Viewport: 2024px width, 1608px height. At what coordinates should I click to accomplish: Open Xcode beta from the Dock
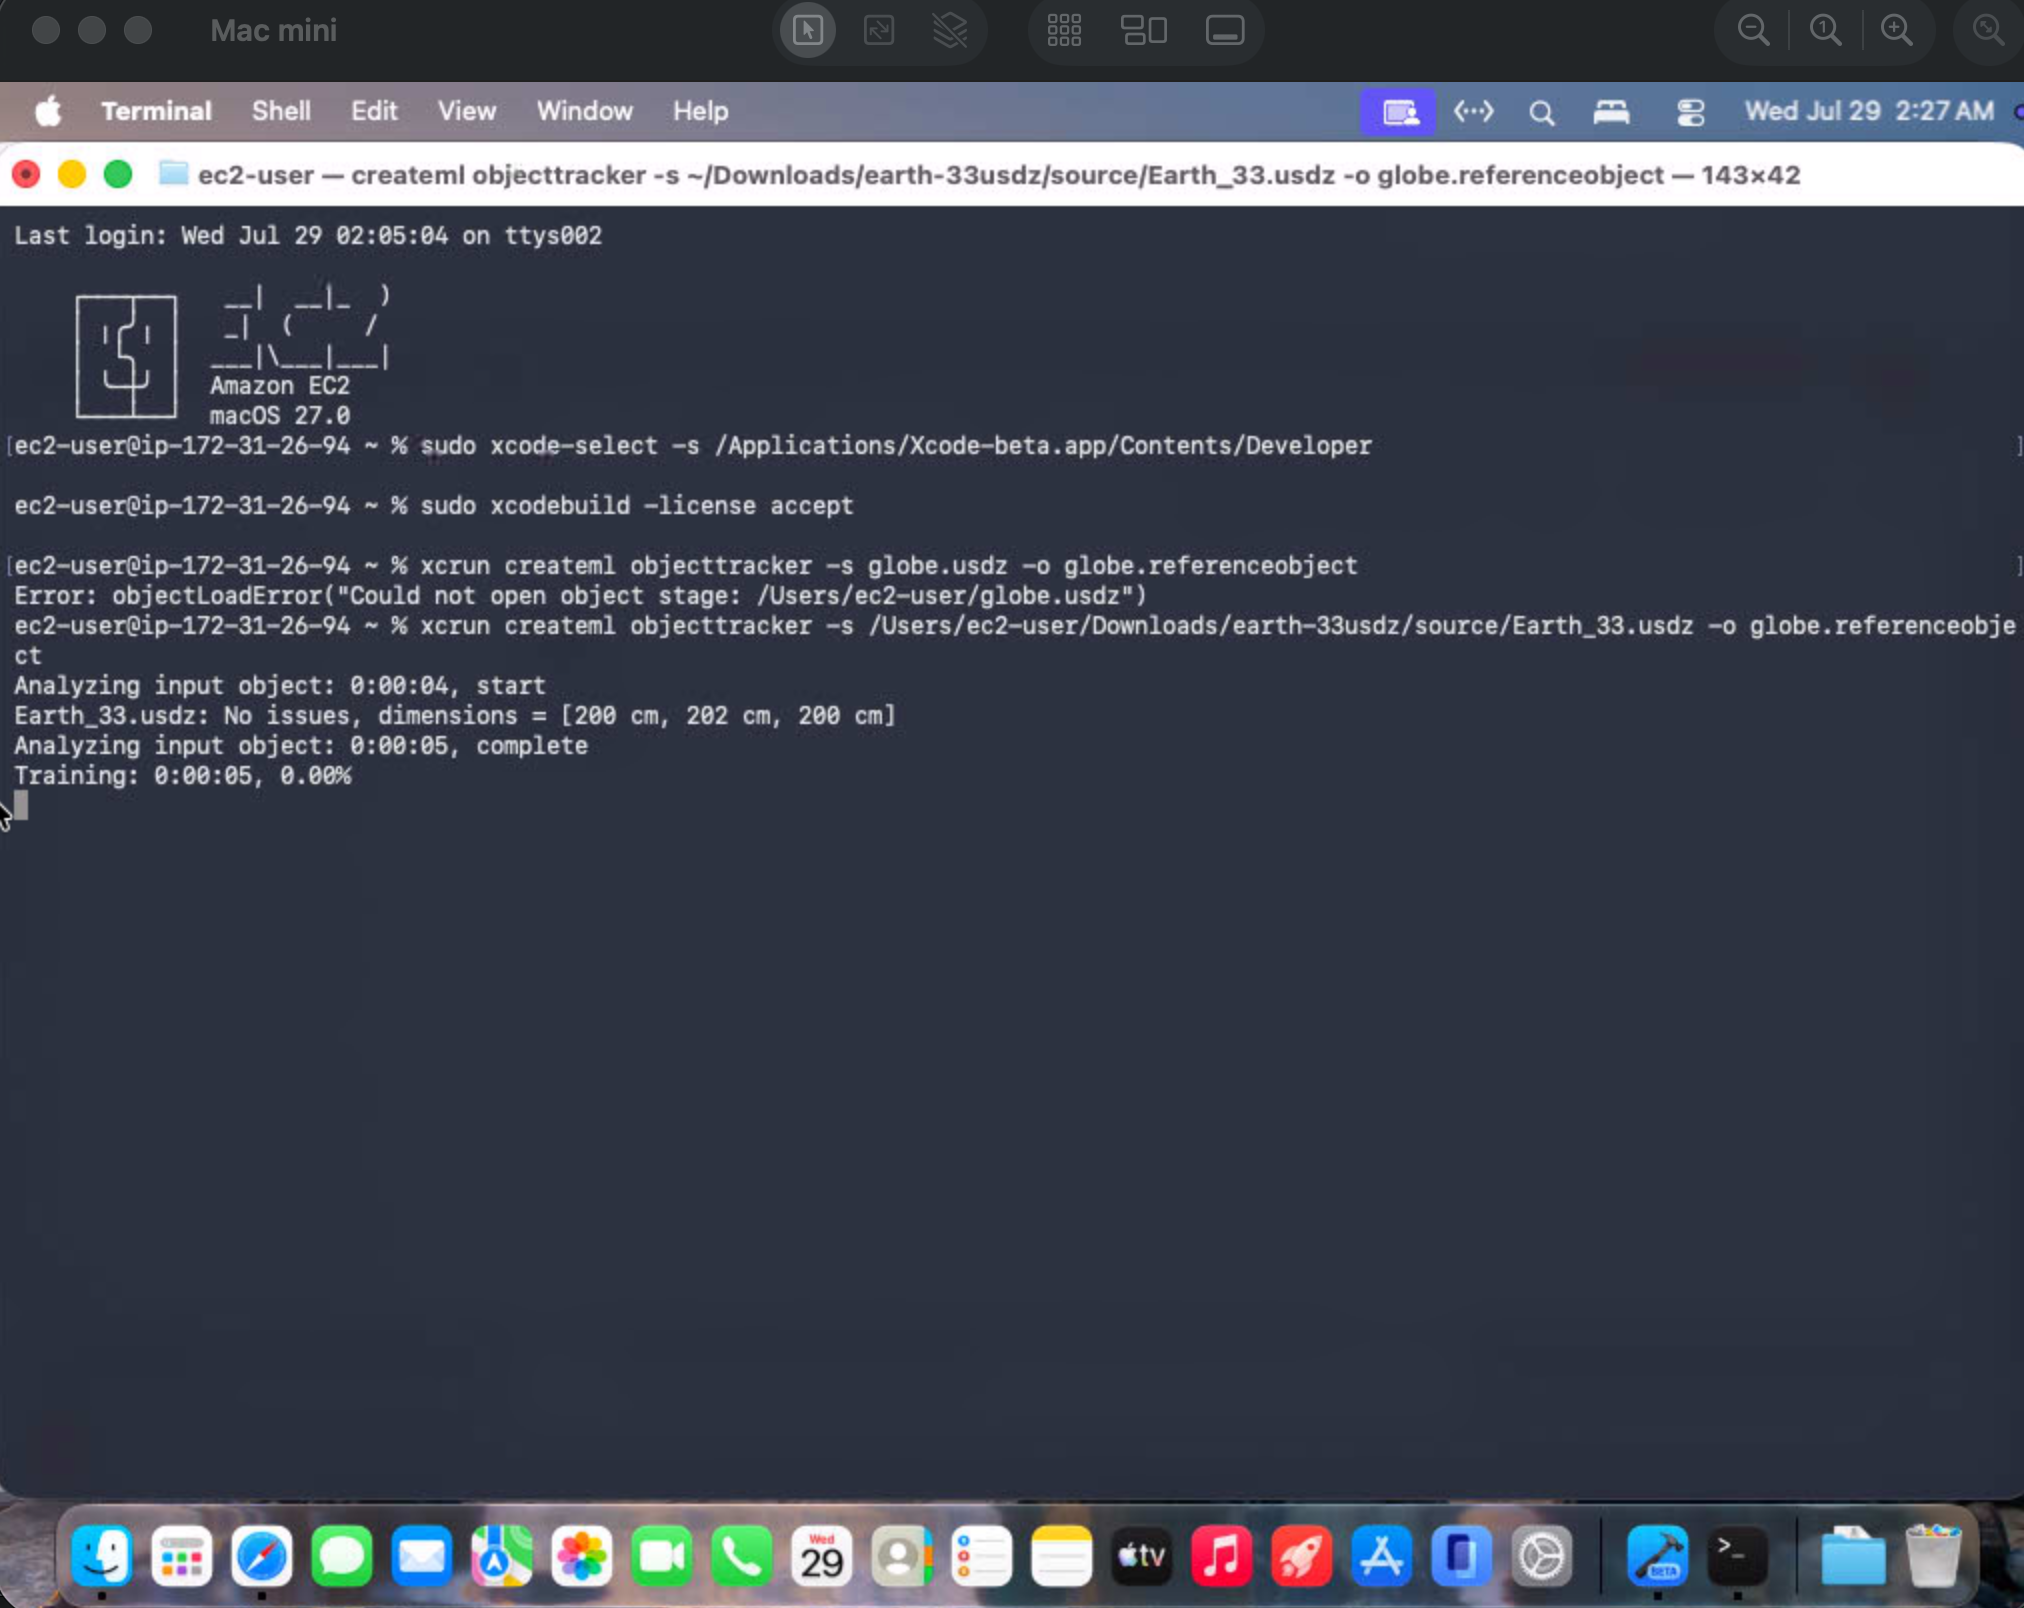tap(1658, 1555)
